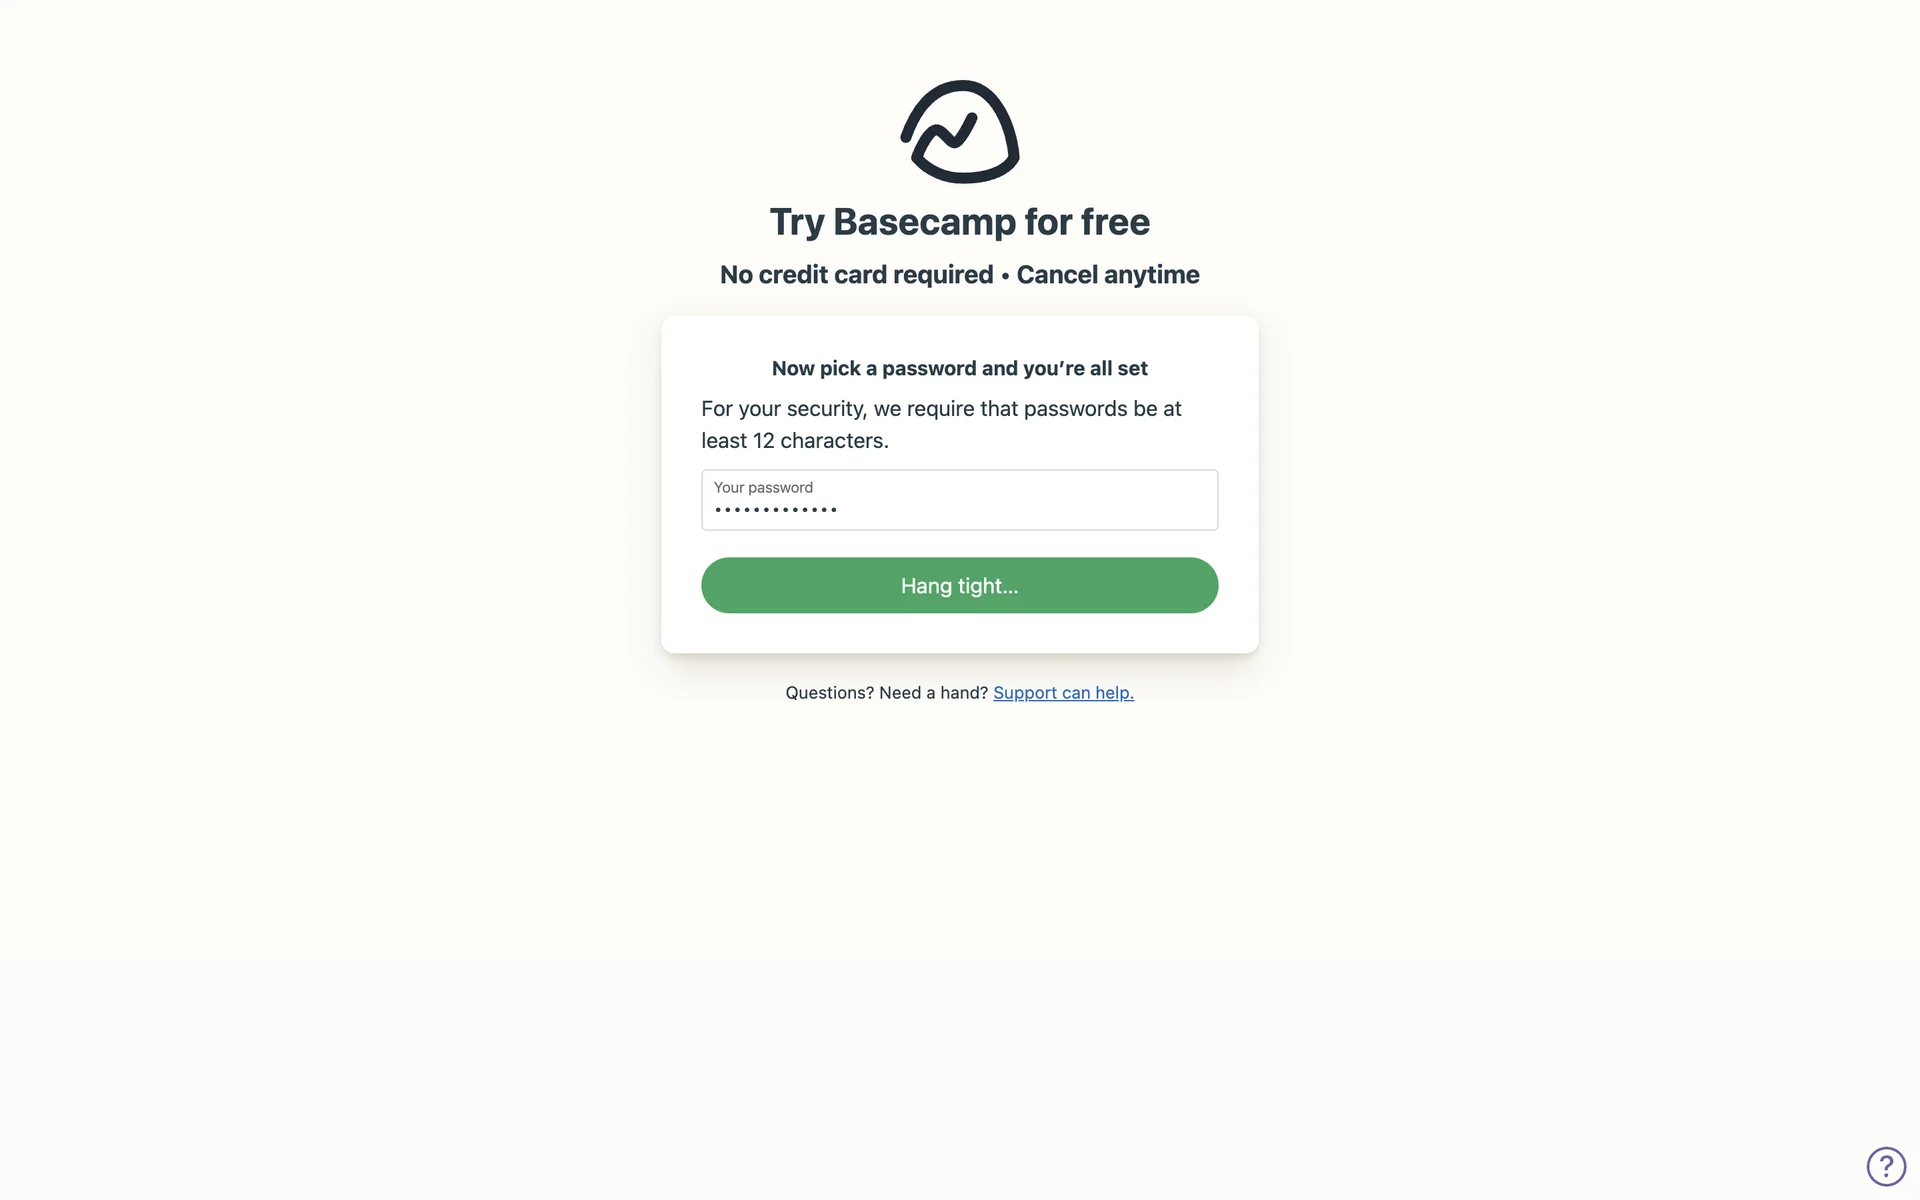Viewport: 1920px width, 1200px height.
Task: Click the Your password field label
Action: click(x=763, y=487)
